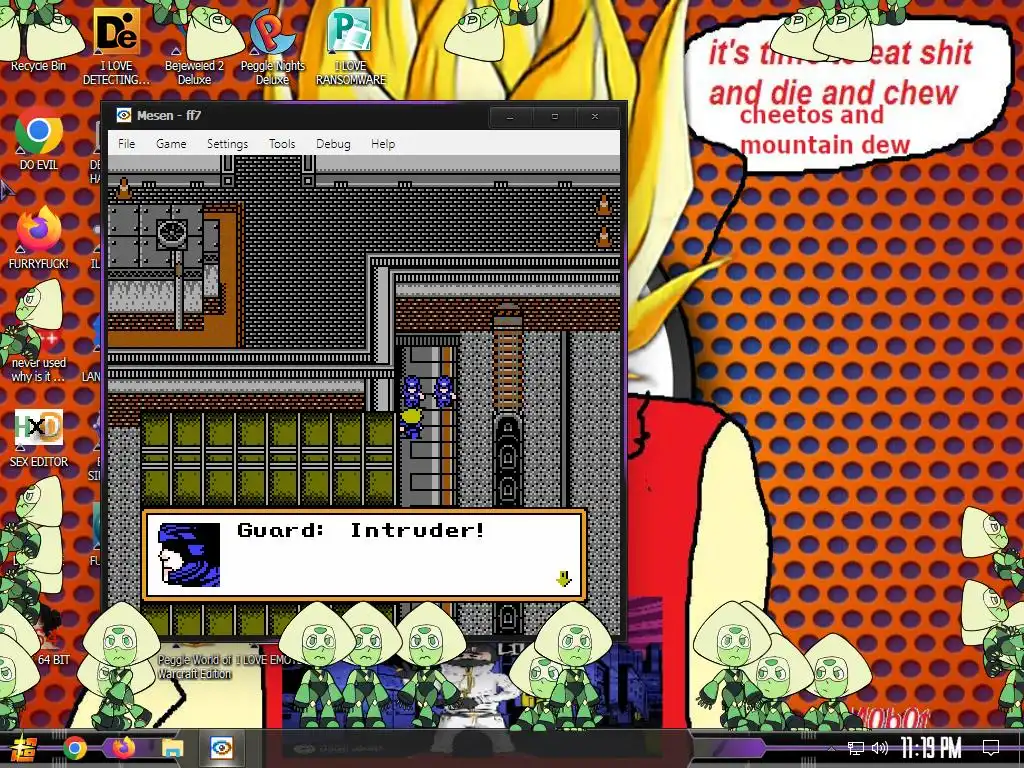
Task: Open the volume control in system tray
Action: (880, 748)
